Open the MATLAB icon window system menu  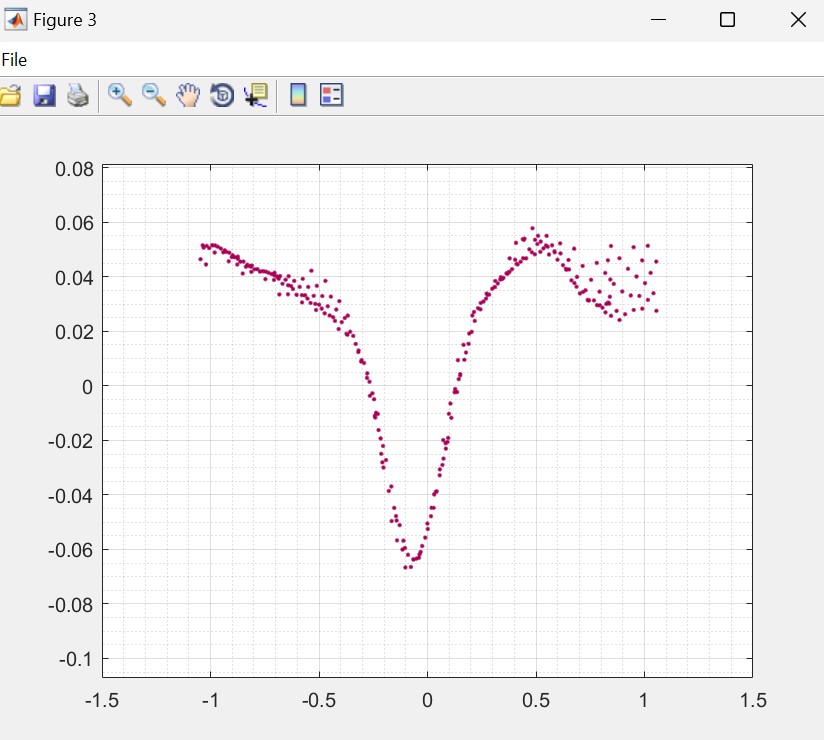[16, 20]
